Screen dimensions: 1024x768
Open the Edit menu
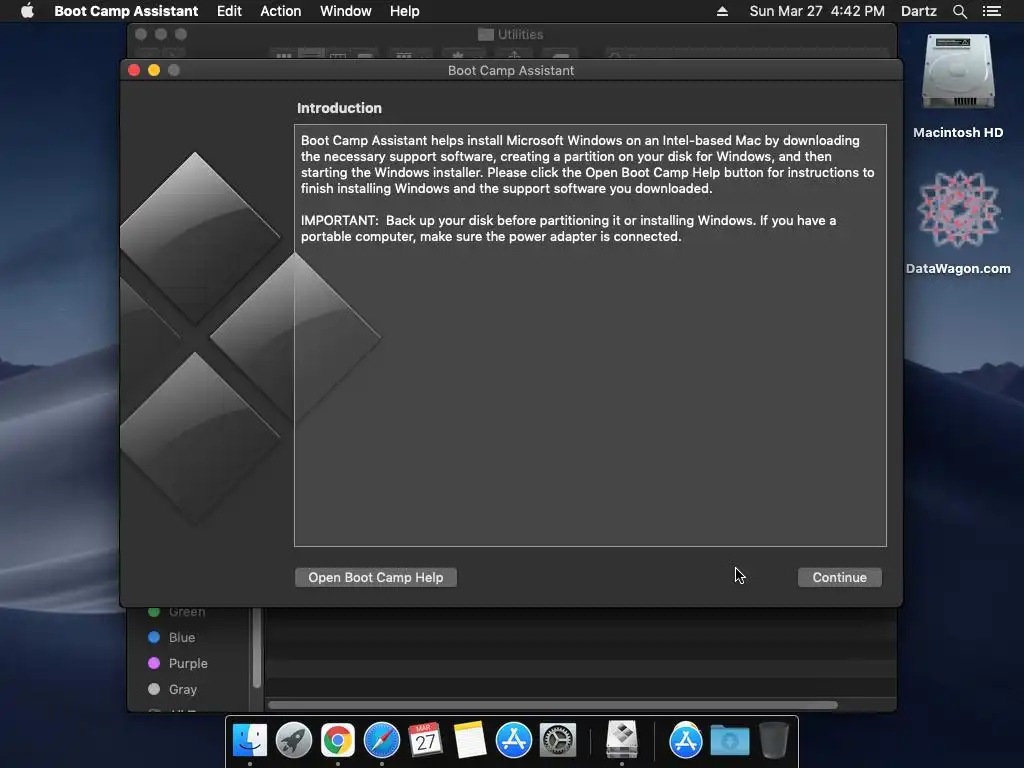pyautogui.click(x=229, y=11)
